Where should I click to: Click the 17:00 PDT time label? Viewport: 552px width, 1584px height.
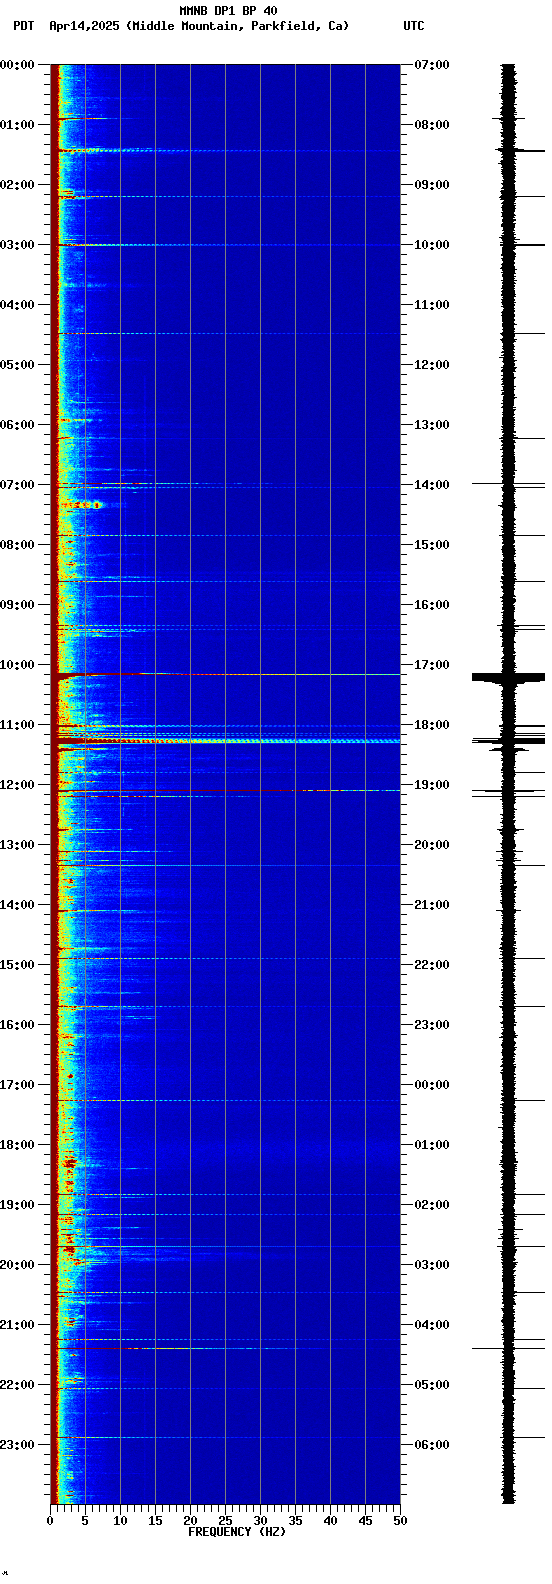[18, 1085]
